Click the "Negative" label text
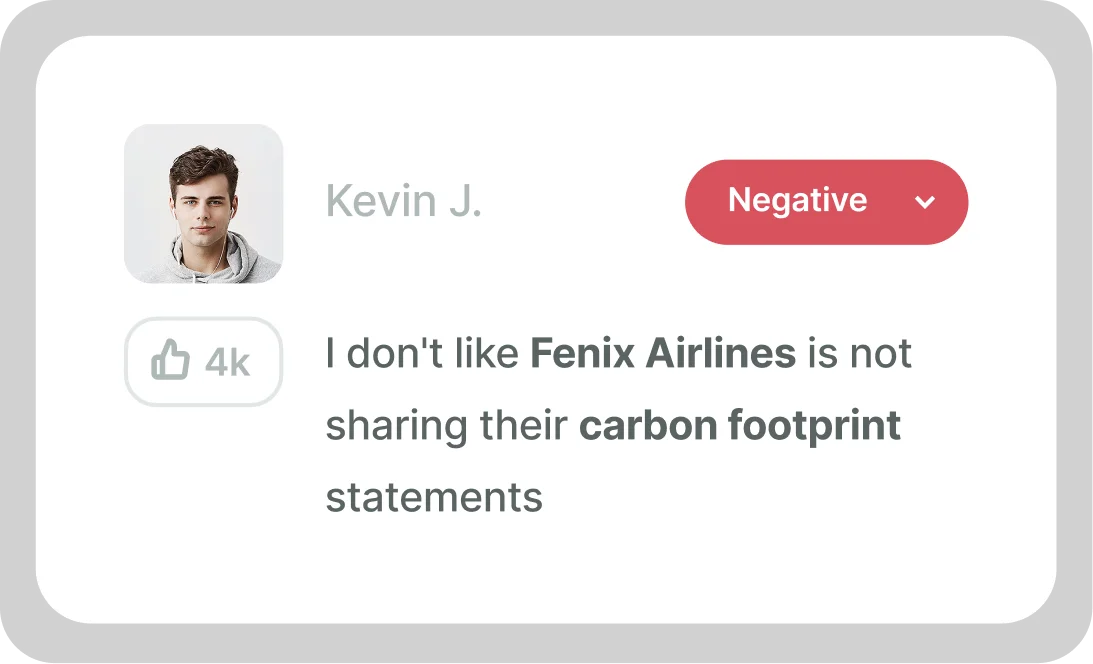1093x664 pixels. (797, 201)
